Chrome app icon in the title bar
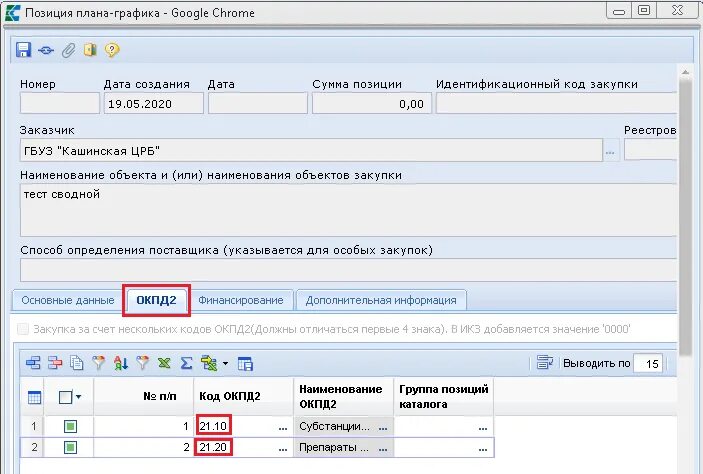The width and height of the screenshot is (703, 474). (x=13, y=13)
